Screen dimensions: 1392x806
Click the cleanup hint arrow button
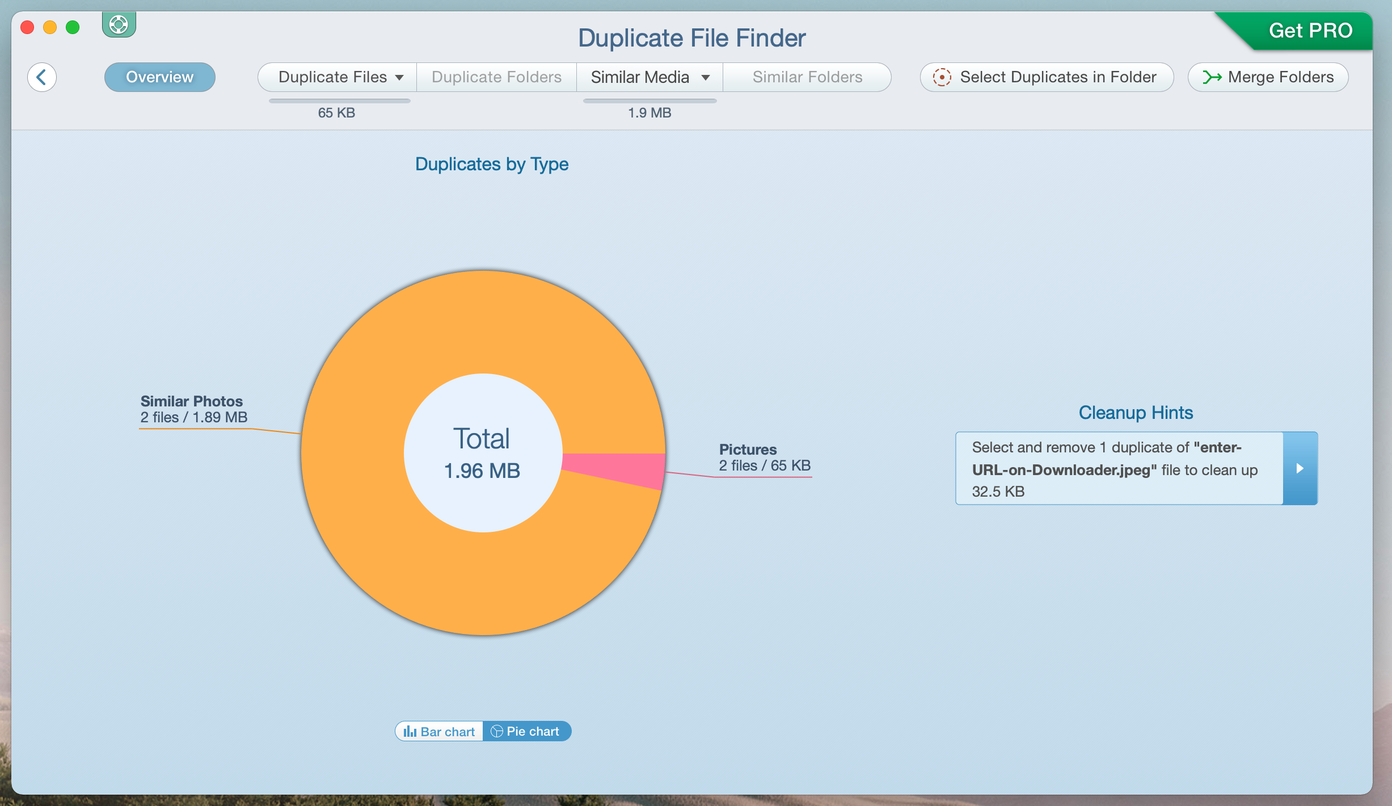coord(1300,468)
